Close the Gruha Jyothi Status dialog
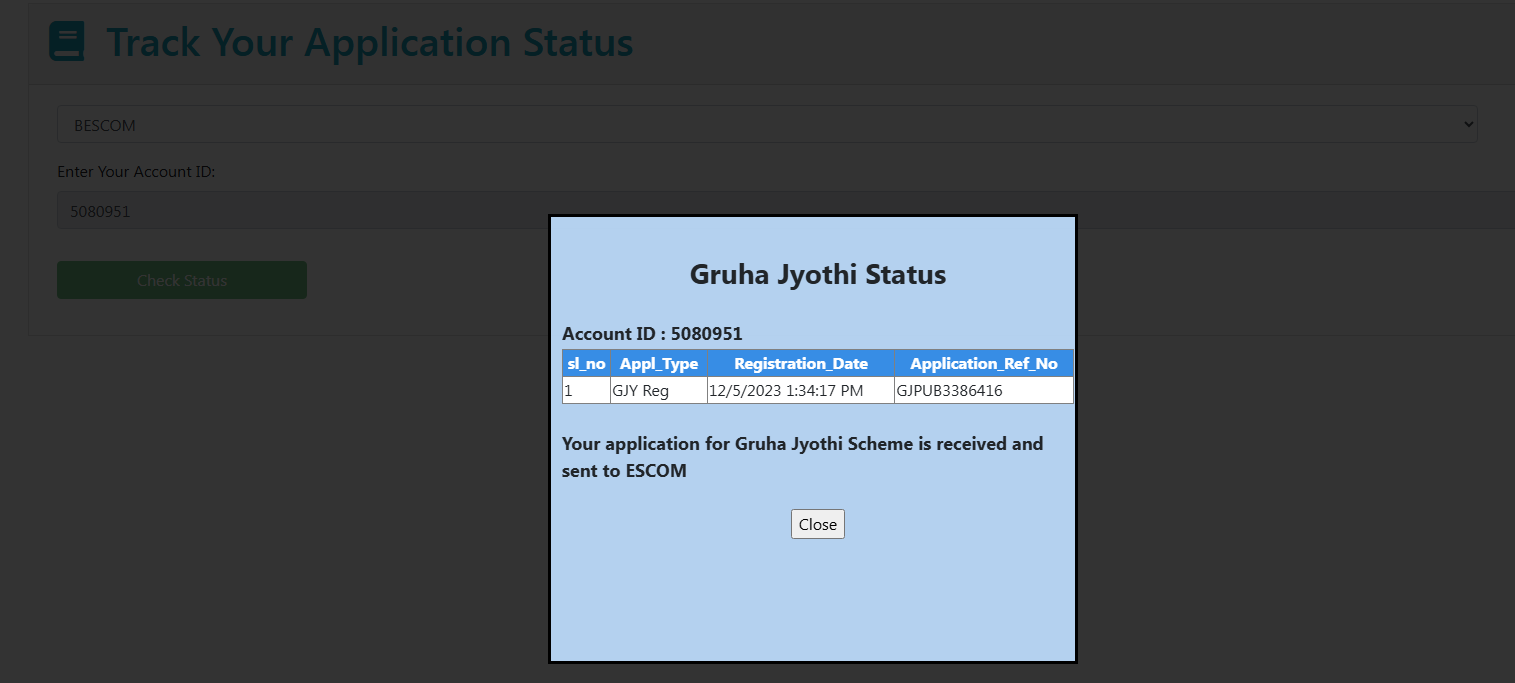 click(817, 524)
